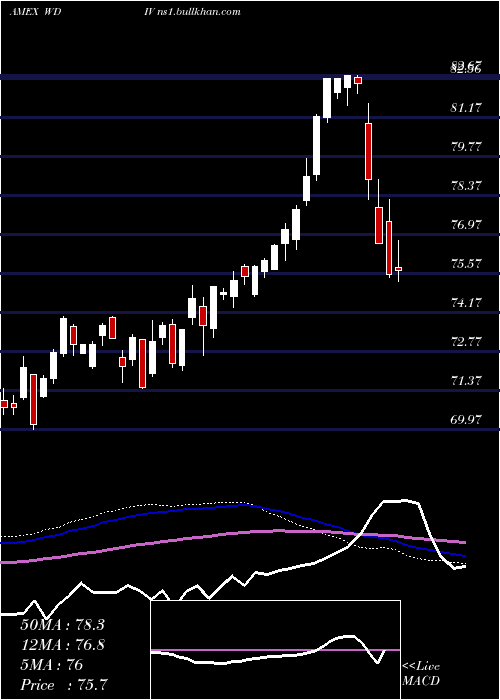Click the AMEX WD ticker title
The image size is (500, 700).
coord(35,12)
